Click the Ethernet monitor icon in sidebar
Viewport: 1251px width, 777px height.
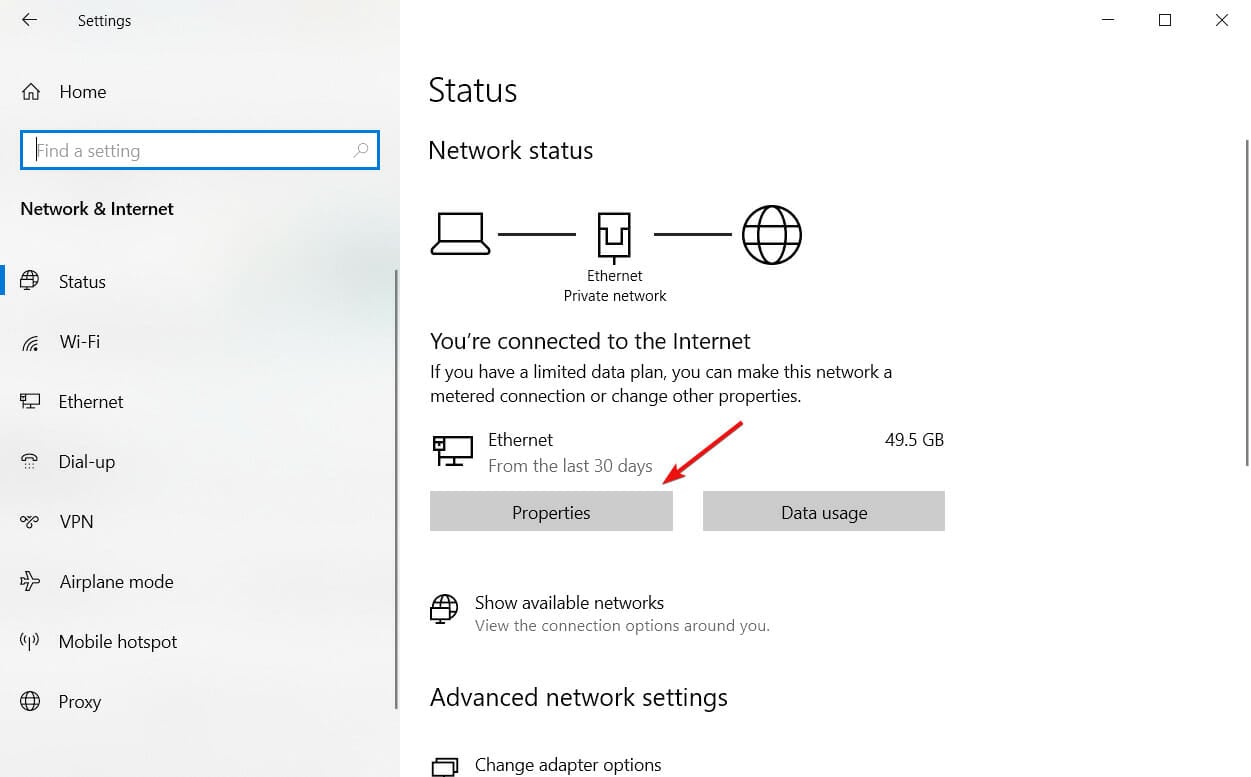[x=30, y=402]
